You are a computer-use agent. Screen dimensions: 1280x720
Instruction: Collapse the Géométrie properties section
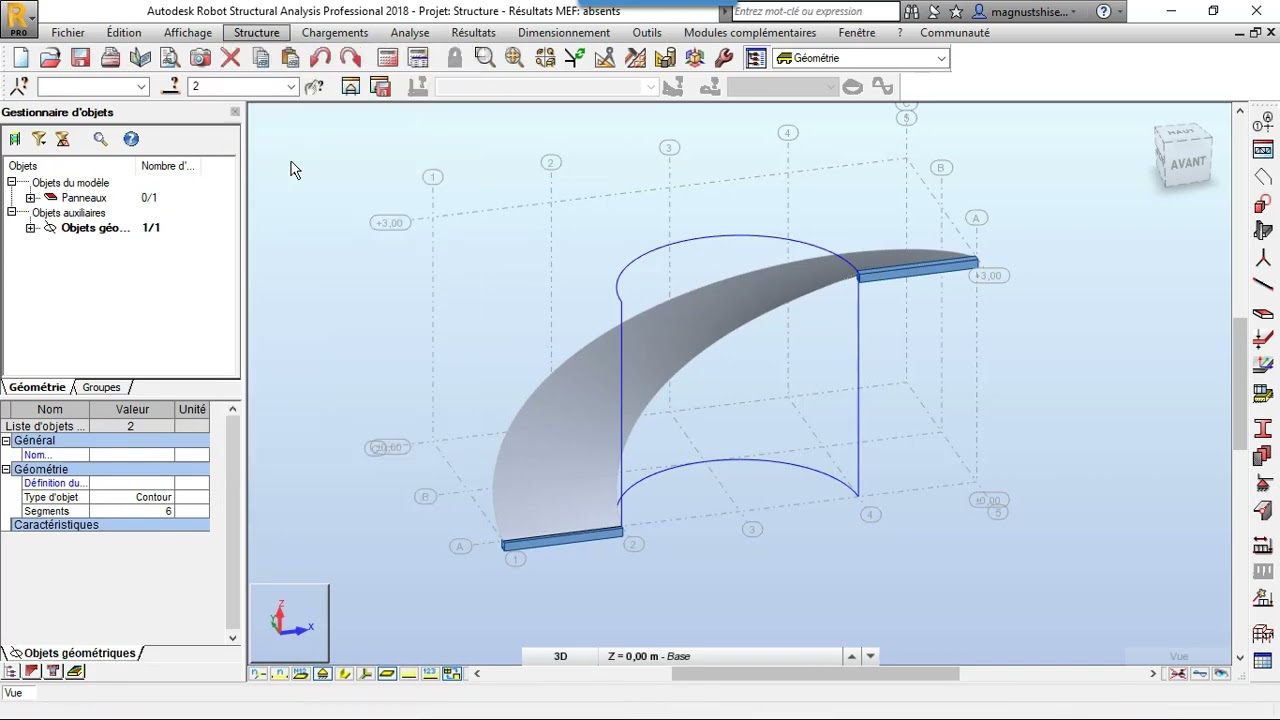6,470
